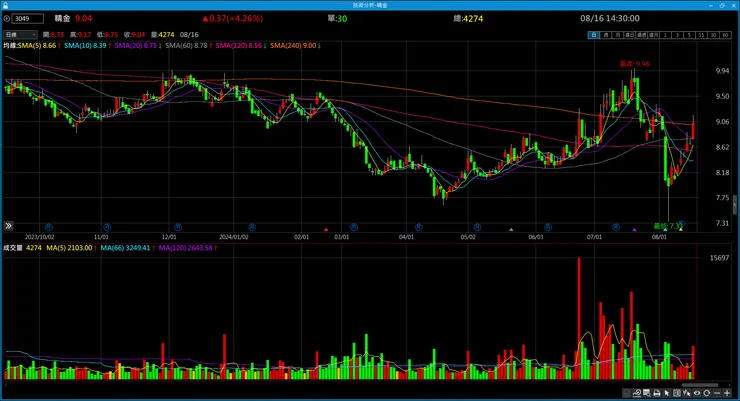Click the greyed document icon in bottom toolbar
Screen dimensions: 740x401
pyautogui.click(x=626, y=393)
